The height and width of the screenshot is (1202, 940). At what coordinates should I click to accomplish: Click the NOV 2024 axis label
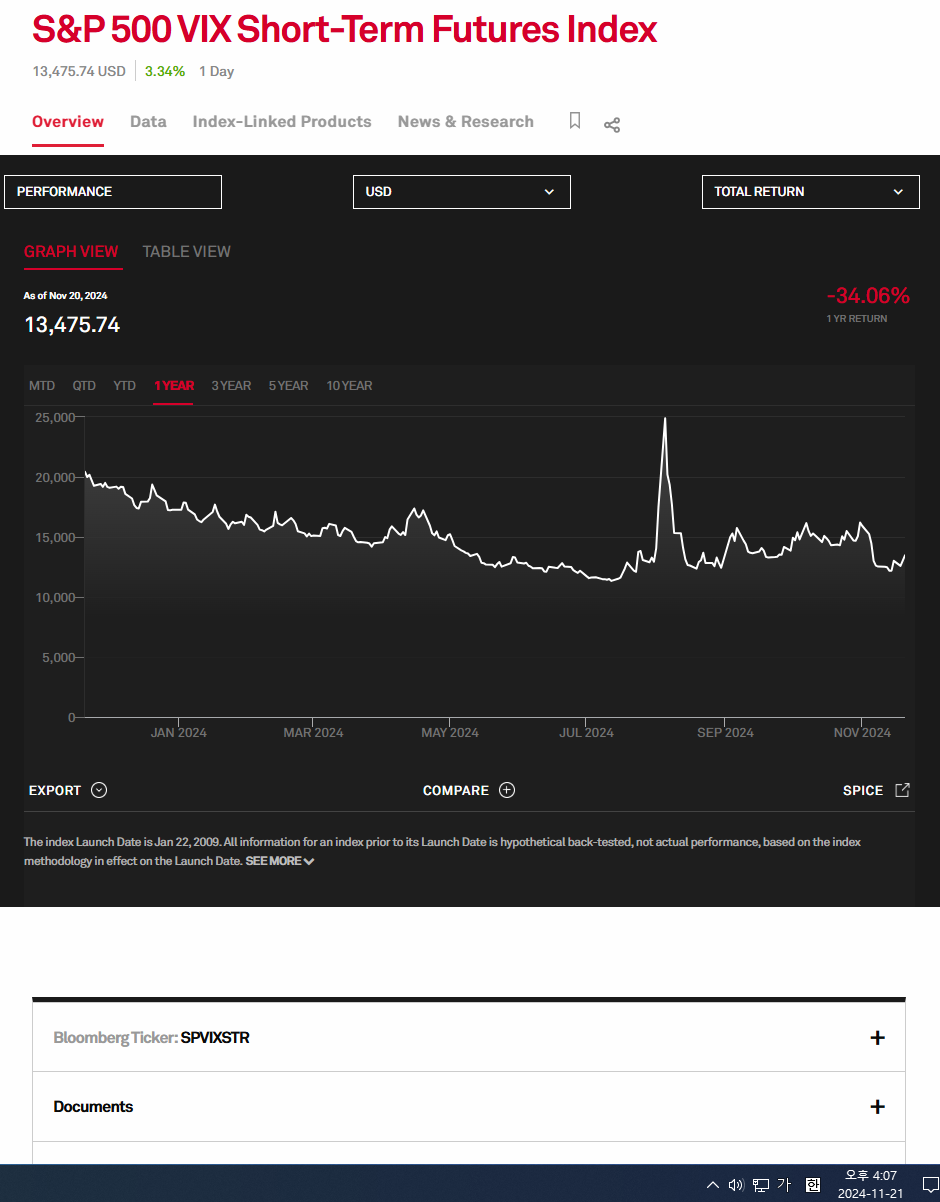tap(862, 733)
